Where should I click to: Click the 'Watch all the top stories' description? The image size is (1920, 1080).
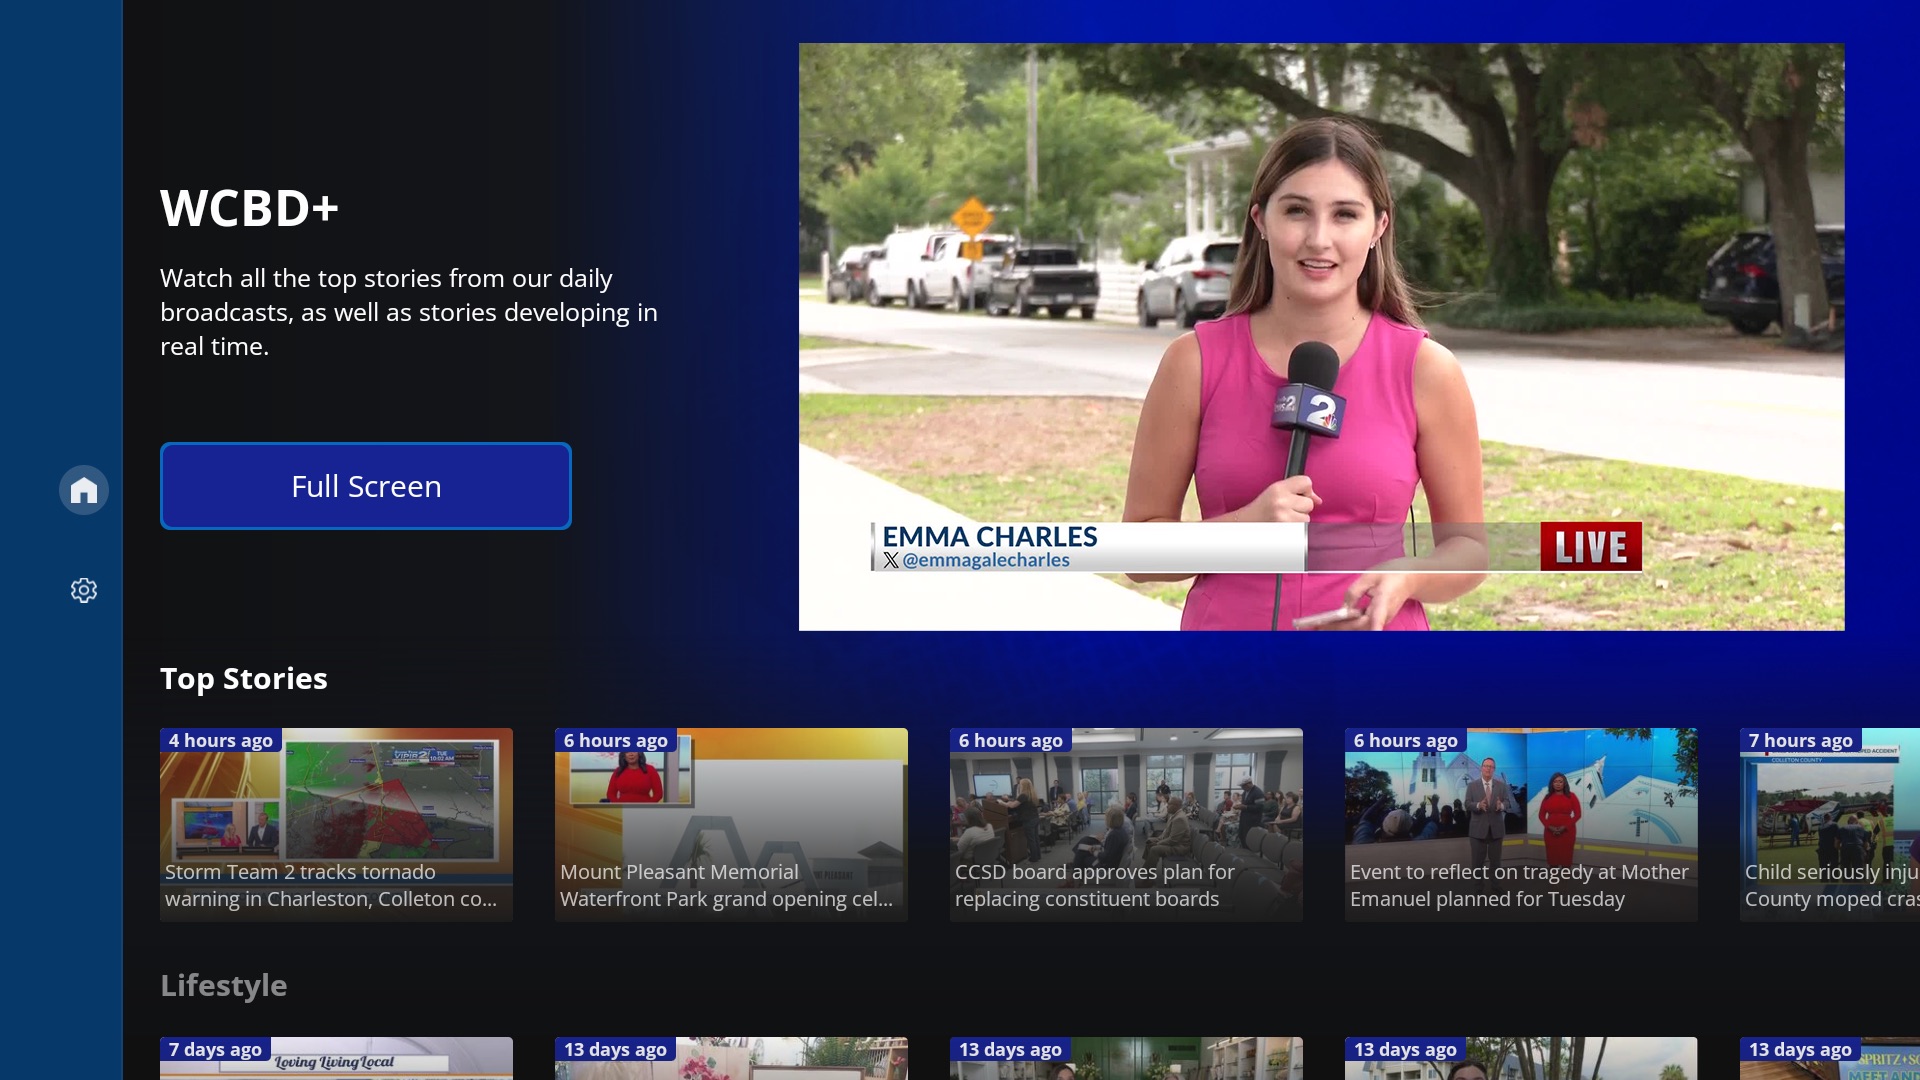pyautogui.click(x=409, y=312)
